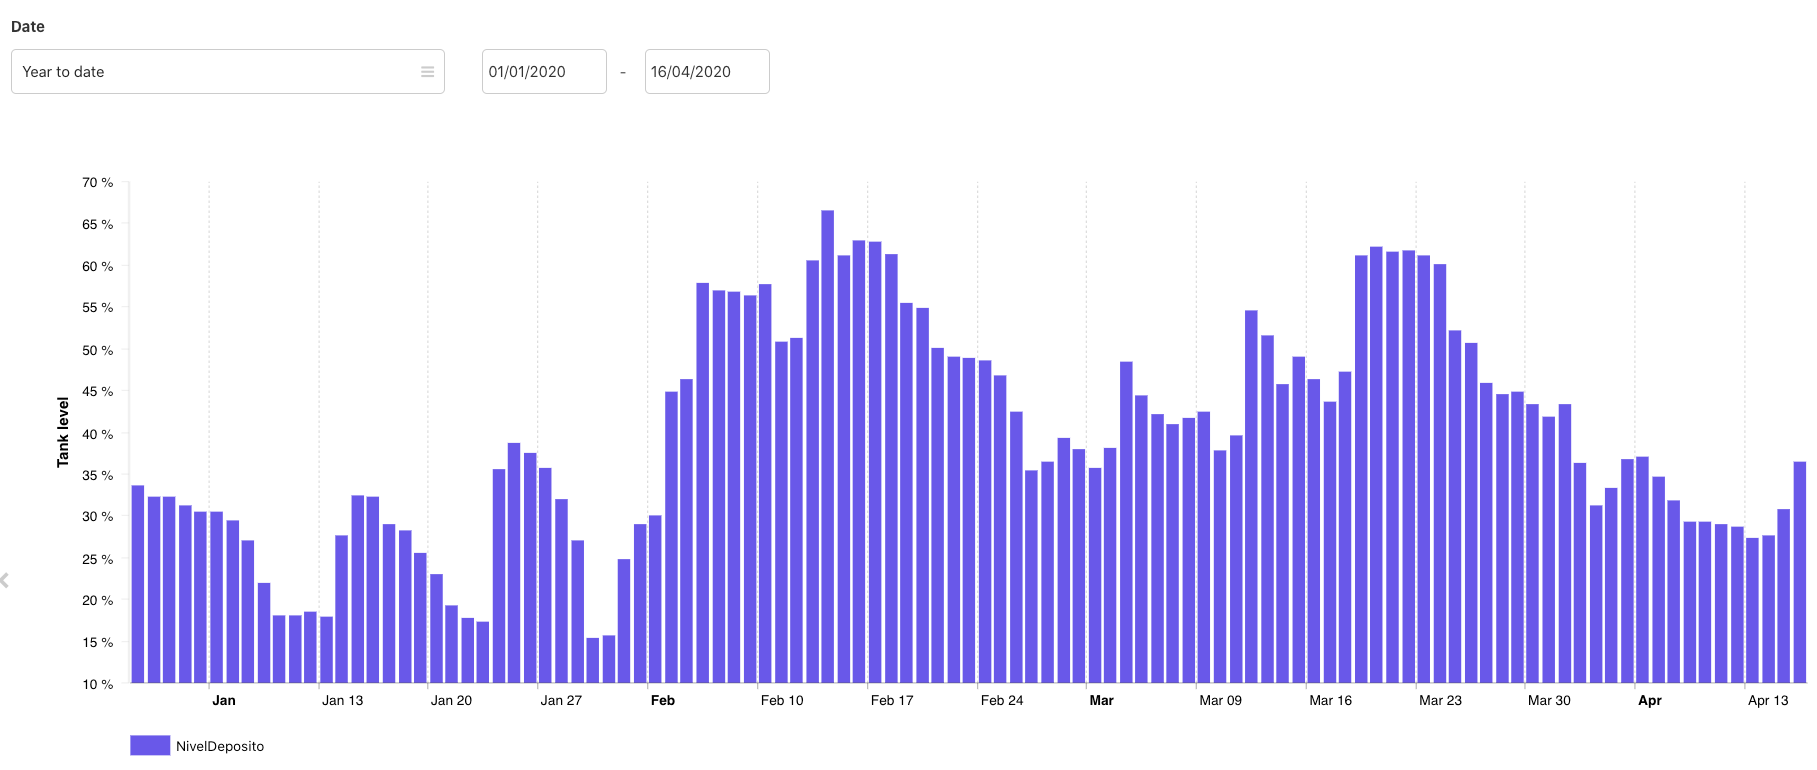This screenshot has height=770, width=1817.
Task: Click the hamburger icon in date preset selector
Action: (x=427, y=72)
